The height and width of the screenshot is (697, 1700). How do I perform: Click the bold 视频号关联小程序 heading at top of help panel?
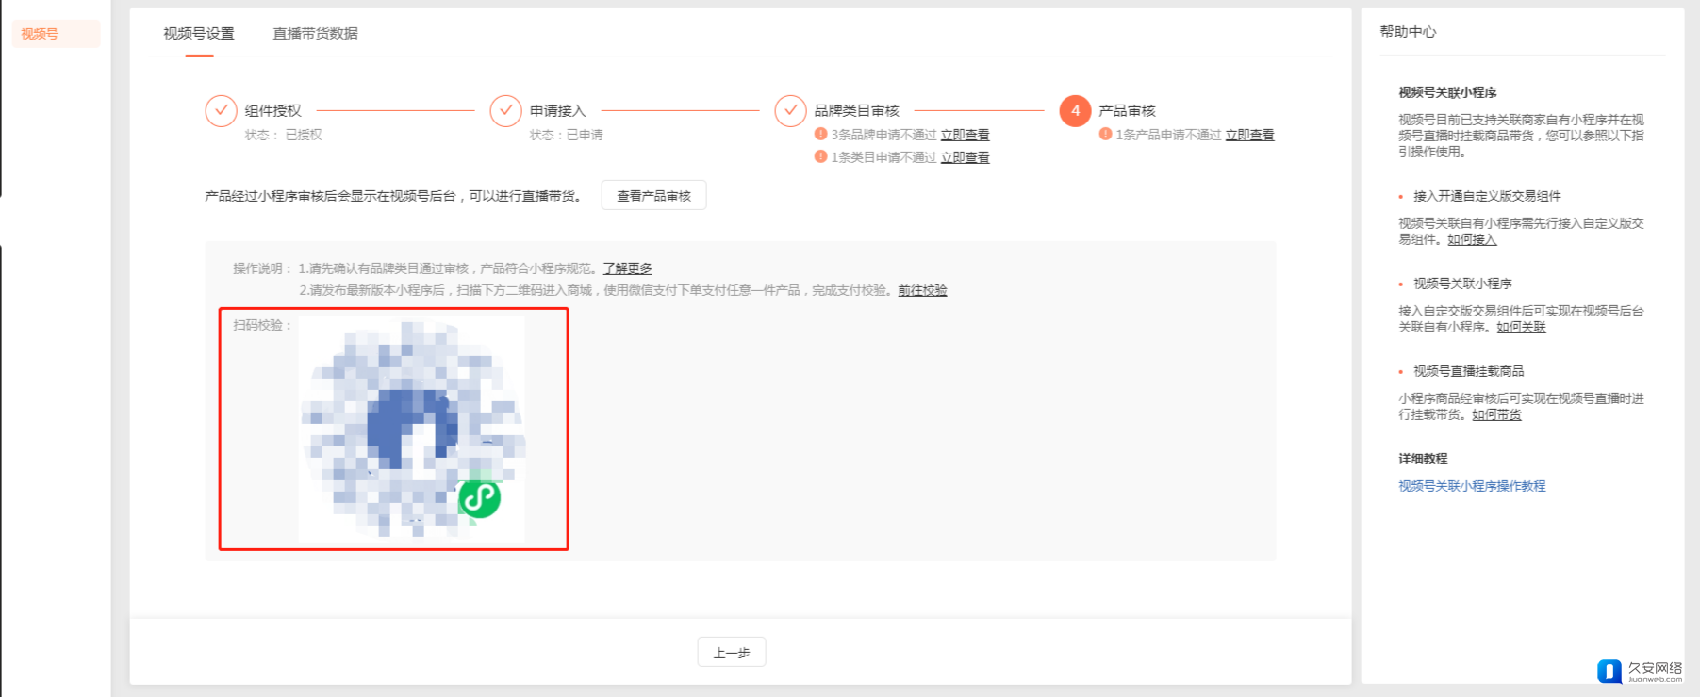(1447, 93)
